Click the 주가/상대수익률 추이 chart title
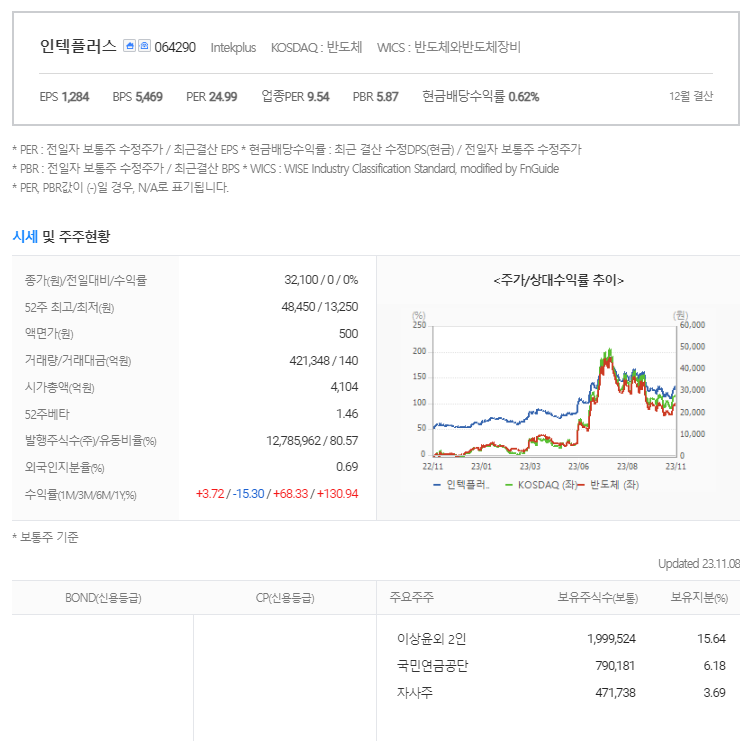Screen dimensions: 751x741 coord(558,280)
